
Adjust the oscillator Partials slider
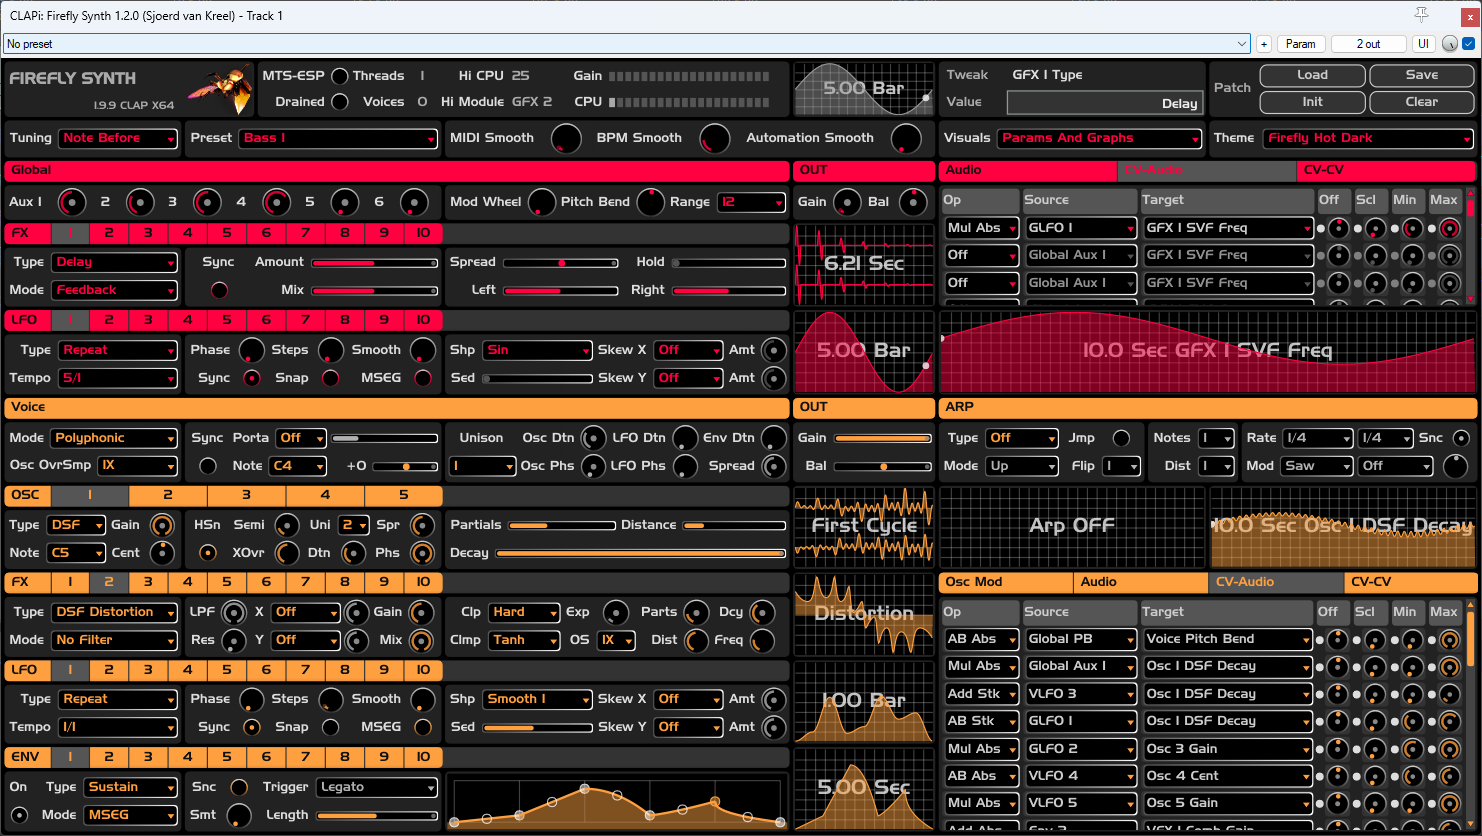point(562,525)
